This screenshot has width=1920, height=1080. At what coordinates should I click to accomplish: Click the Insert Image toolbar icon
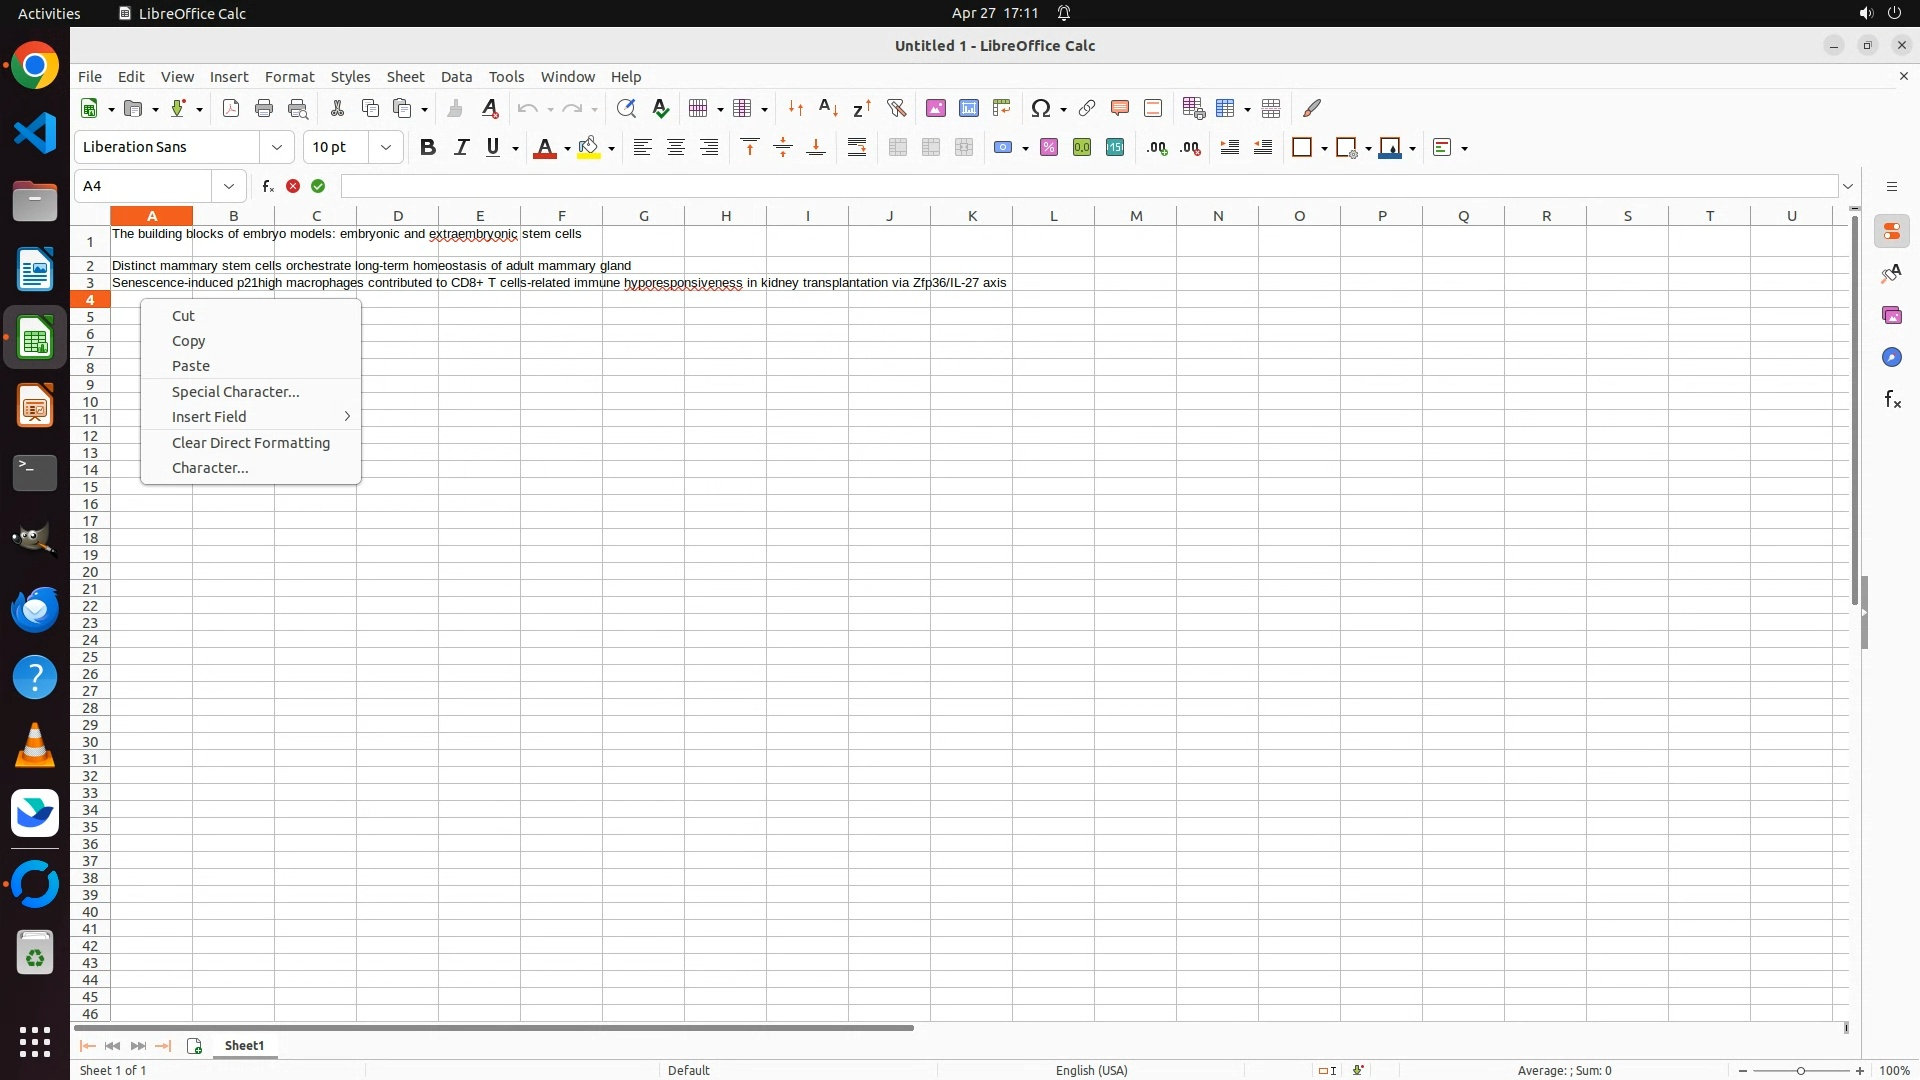[x=936, y=108]
